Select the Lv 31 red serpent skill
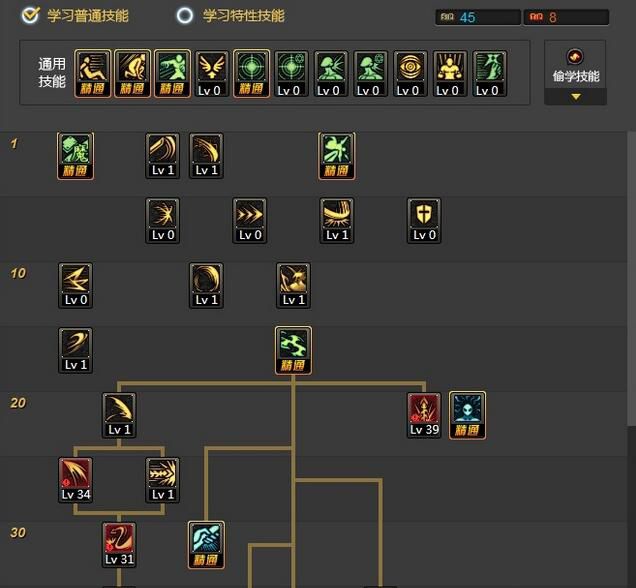This screenshot has height=588, width=636. [119, 545]
